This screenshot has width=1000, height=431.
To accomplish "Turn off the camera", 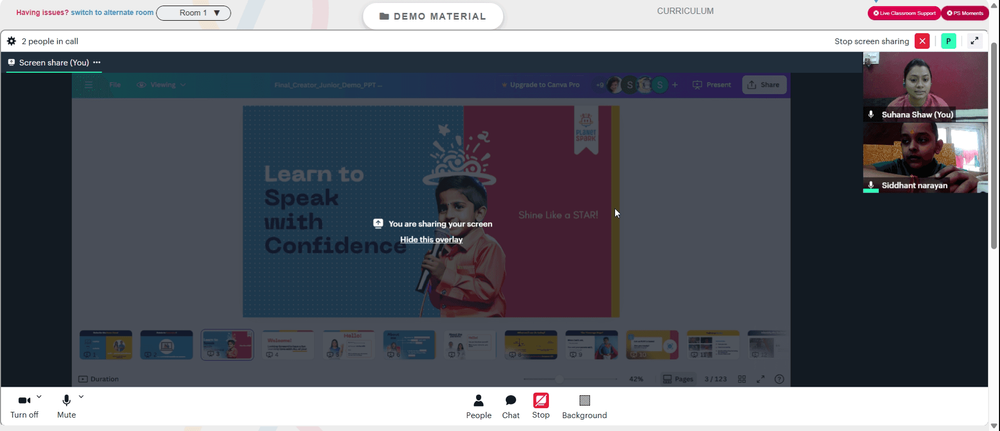I will (24, 406).
